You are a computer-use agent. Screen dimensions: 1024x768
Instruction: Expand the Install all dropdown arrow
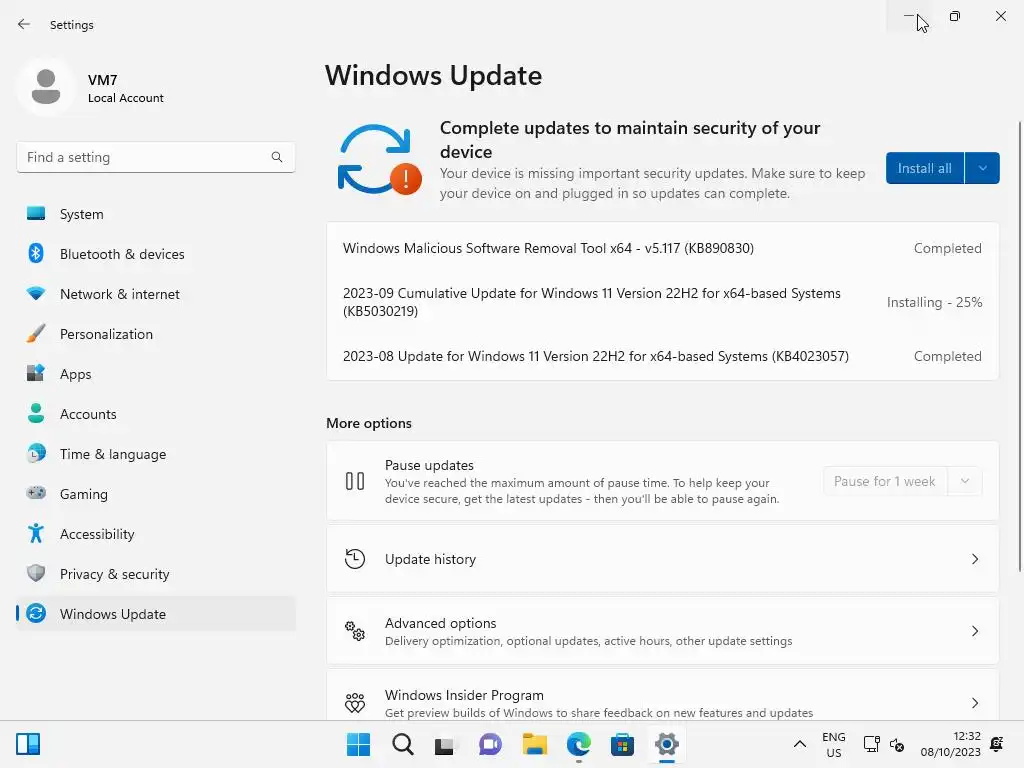(x=982, y=168)
